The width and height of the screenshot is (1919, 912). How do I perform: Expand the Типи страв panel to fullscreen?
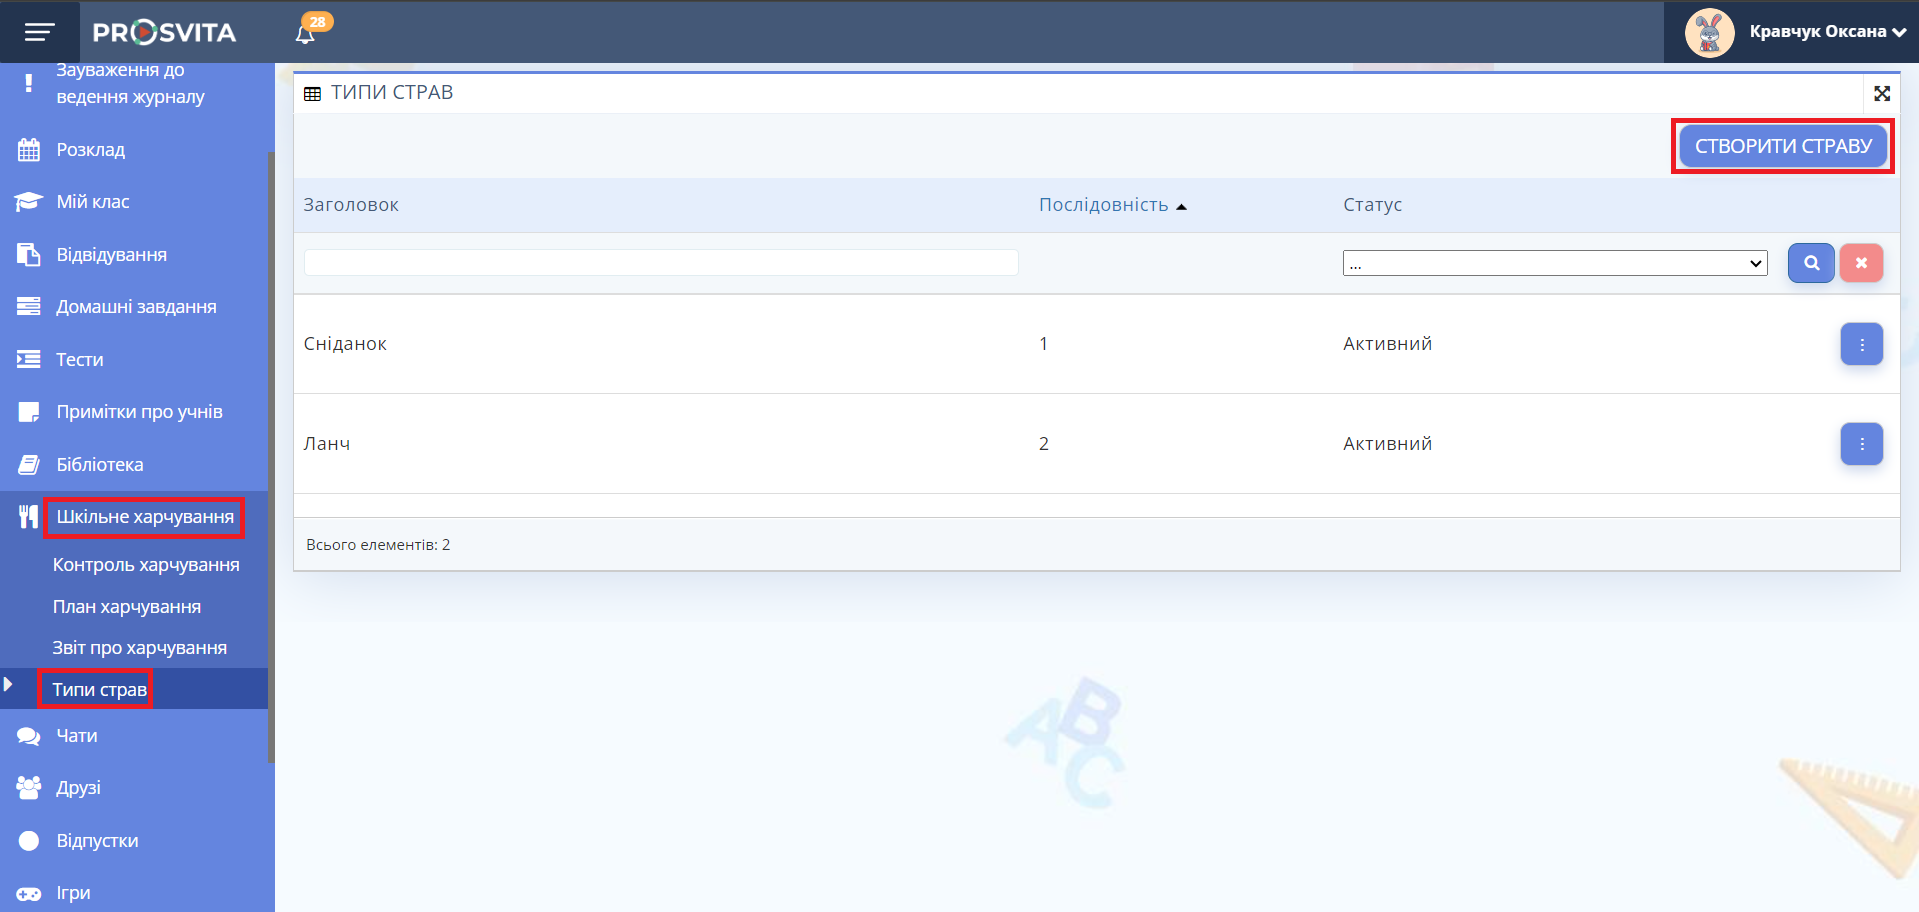coord(1881,93)
